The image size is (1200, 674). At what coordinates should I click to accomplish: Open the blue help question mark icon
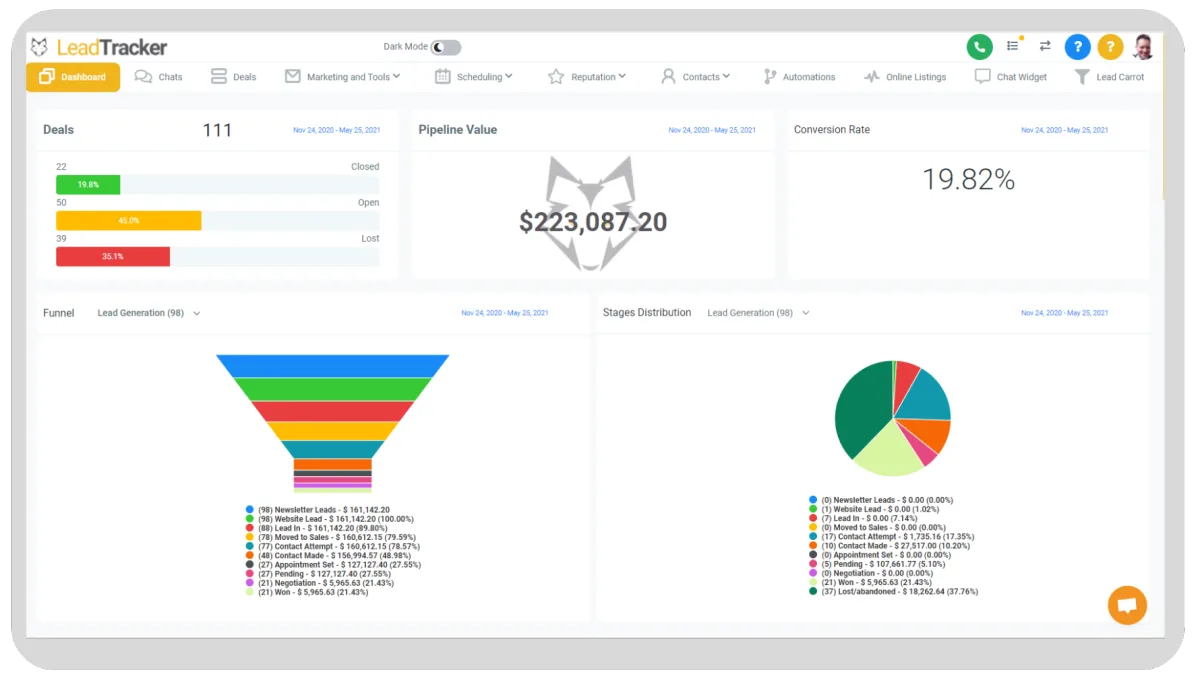tap(1077, 46)
